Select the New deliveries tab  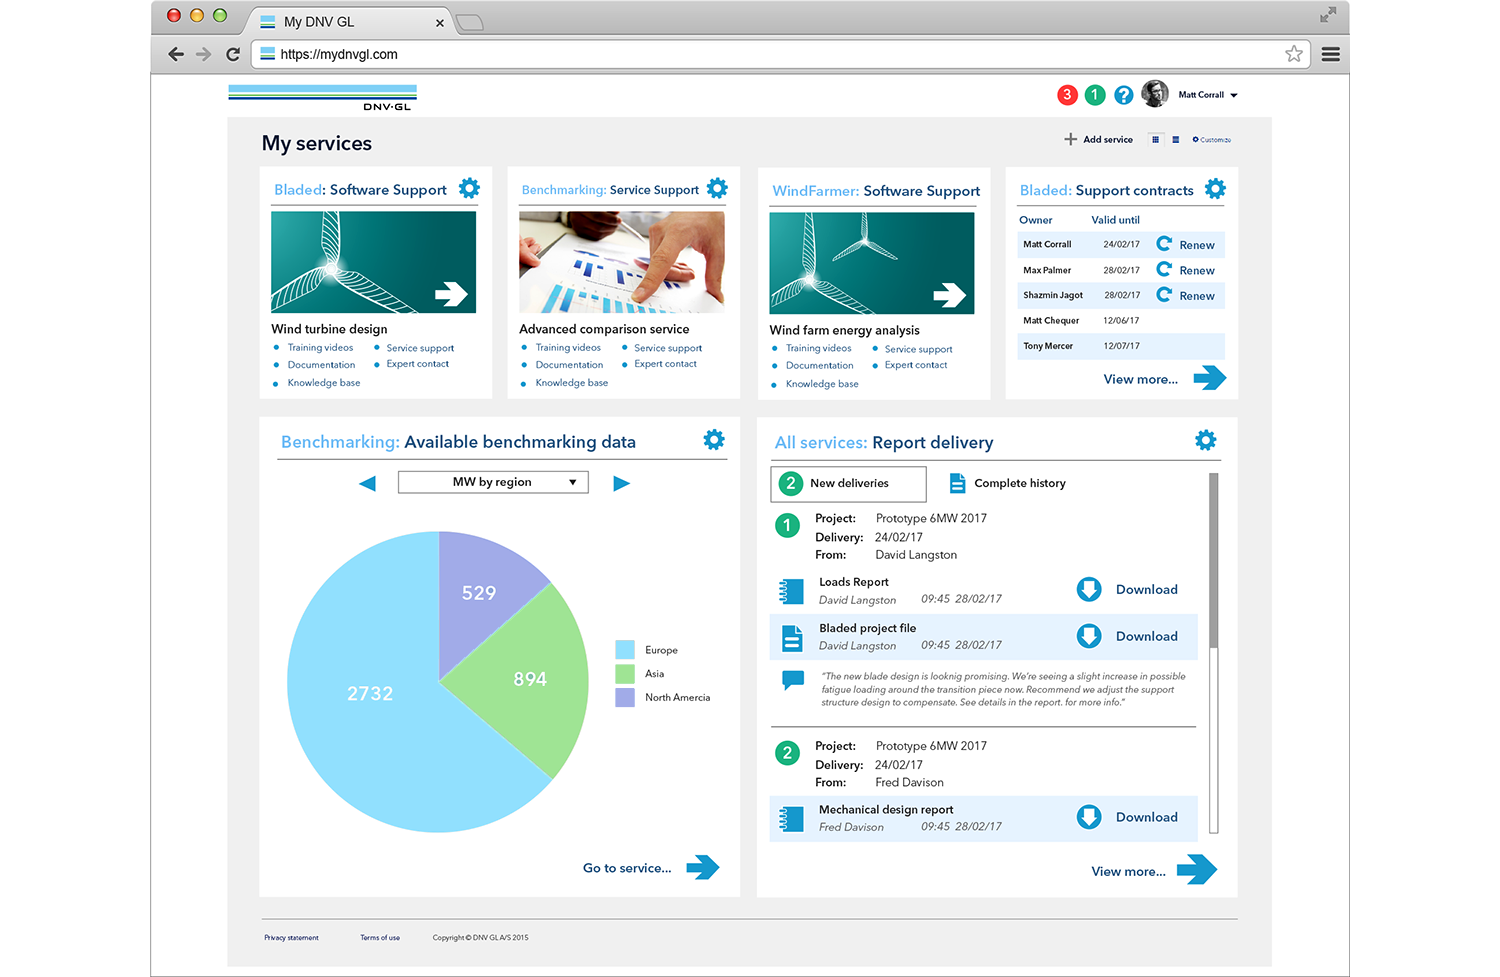(x=848, y=484)
